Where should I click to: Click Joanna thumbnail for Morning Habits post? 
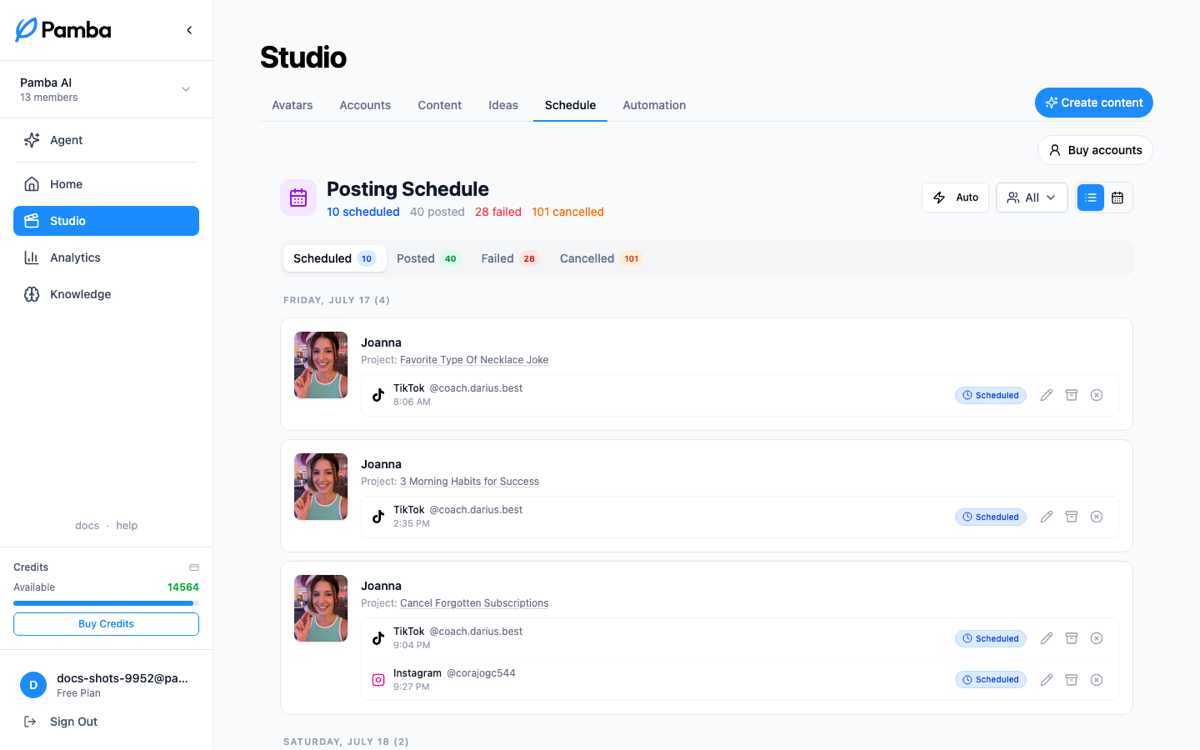321,487
